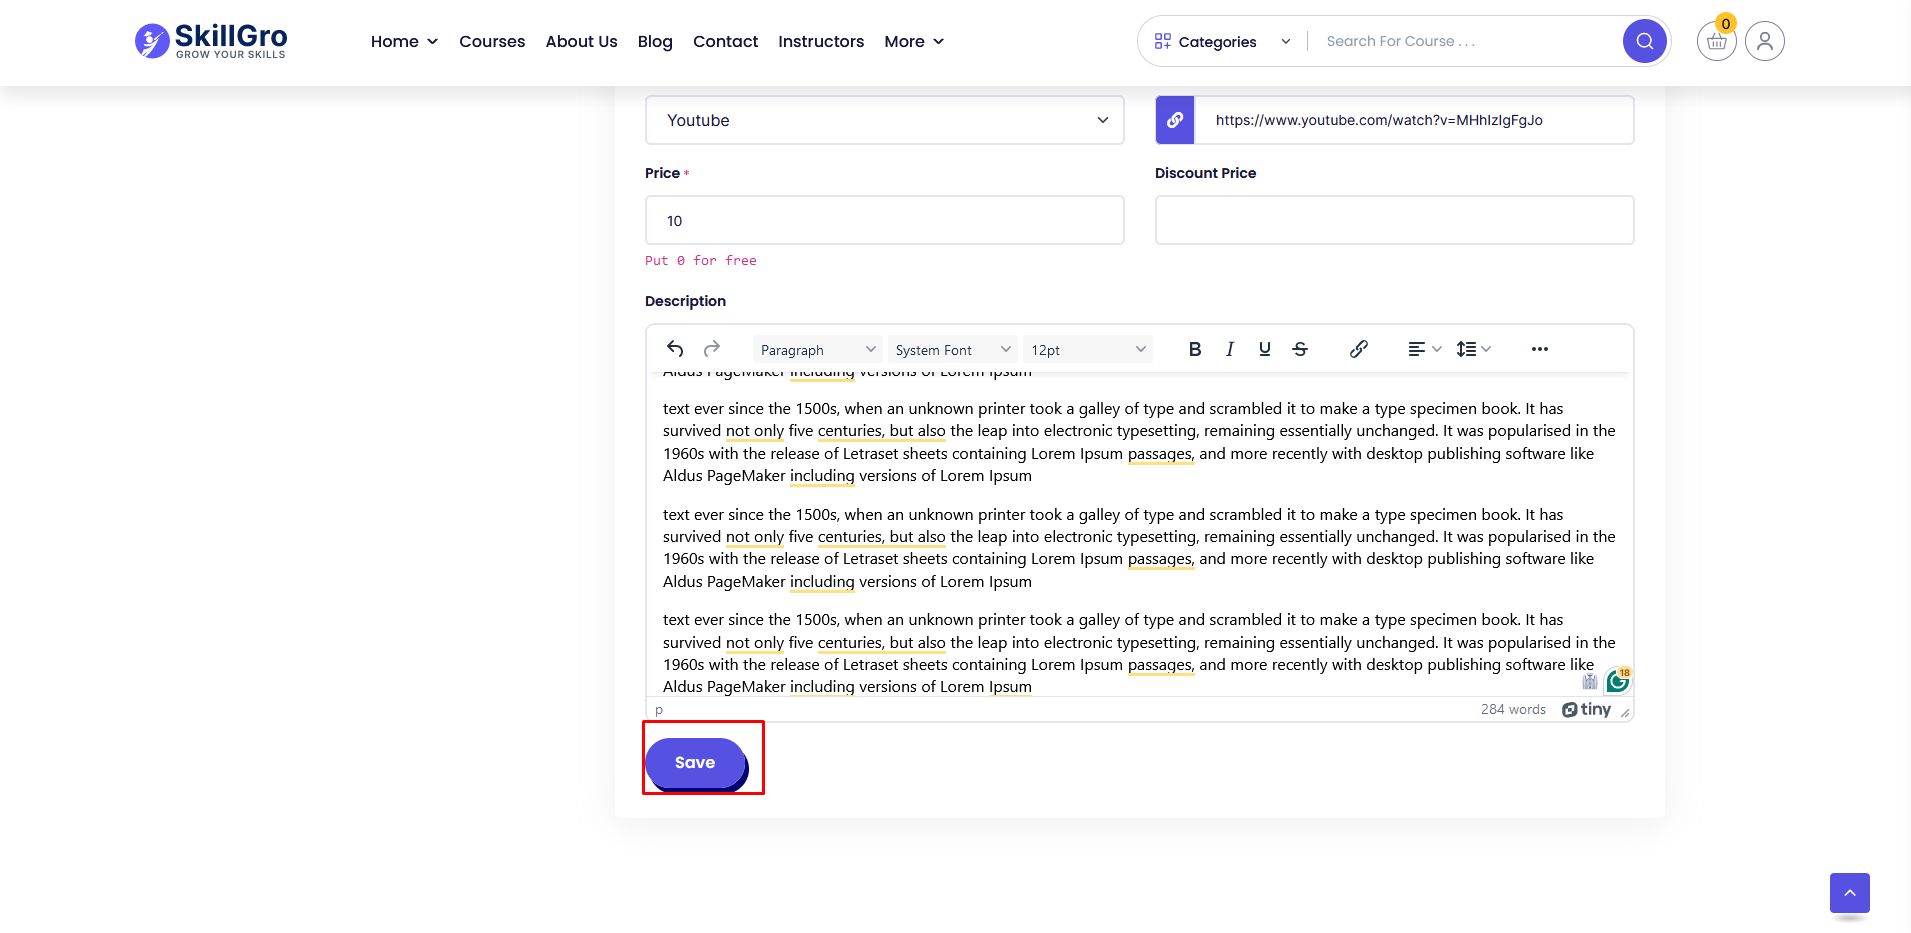Redo the editor change

pos(712,349)
